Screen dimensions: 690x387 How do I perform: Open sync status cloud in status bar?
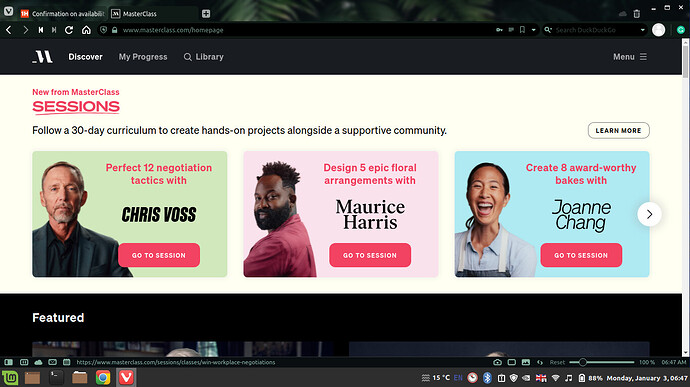(38, 362)
